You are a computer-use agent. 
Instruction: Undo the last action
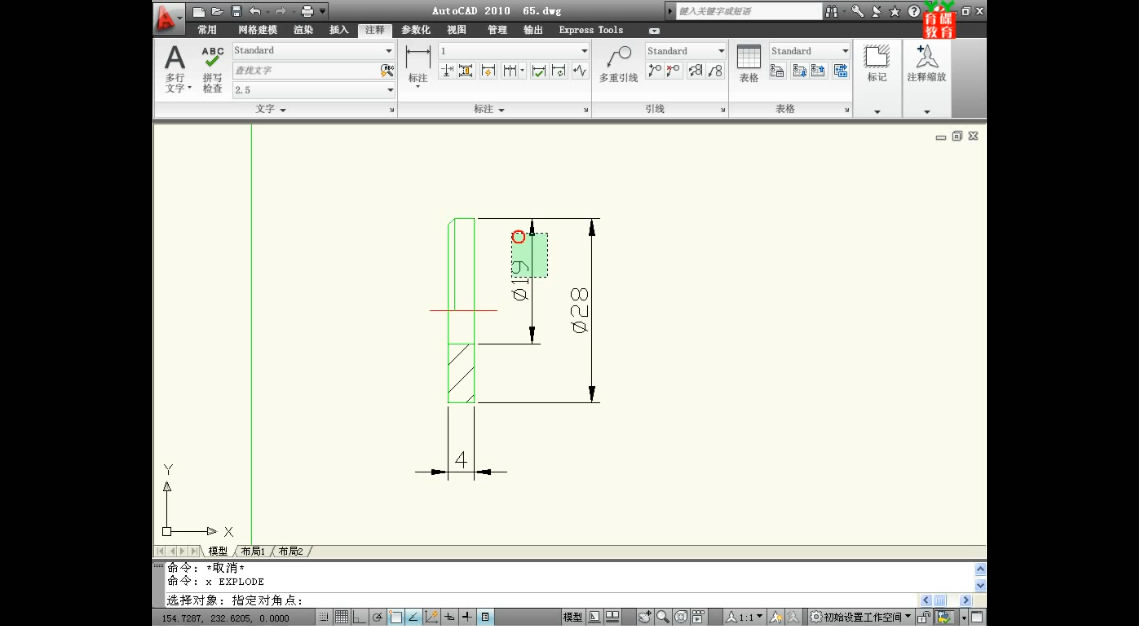pos(254,11)
